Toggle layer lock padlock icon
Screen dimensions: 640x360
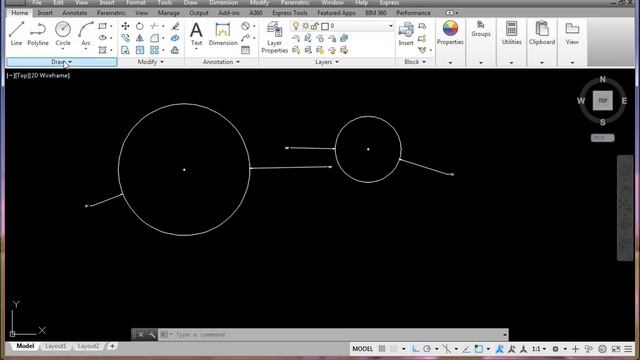point(315,26)
